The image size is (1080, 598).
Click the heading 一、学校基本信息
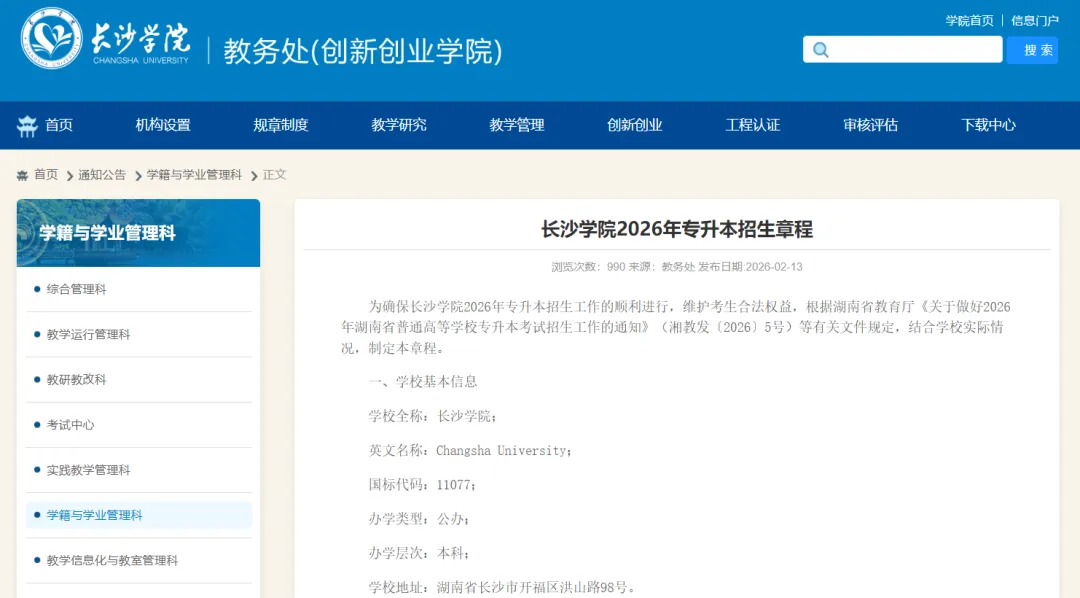pyautogui.click(x=423, y=382)
